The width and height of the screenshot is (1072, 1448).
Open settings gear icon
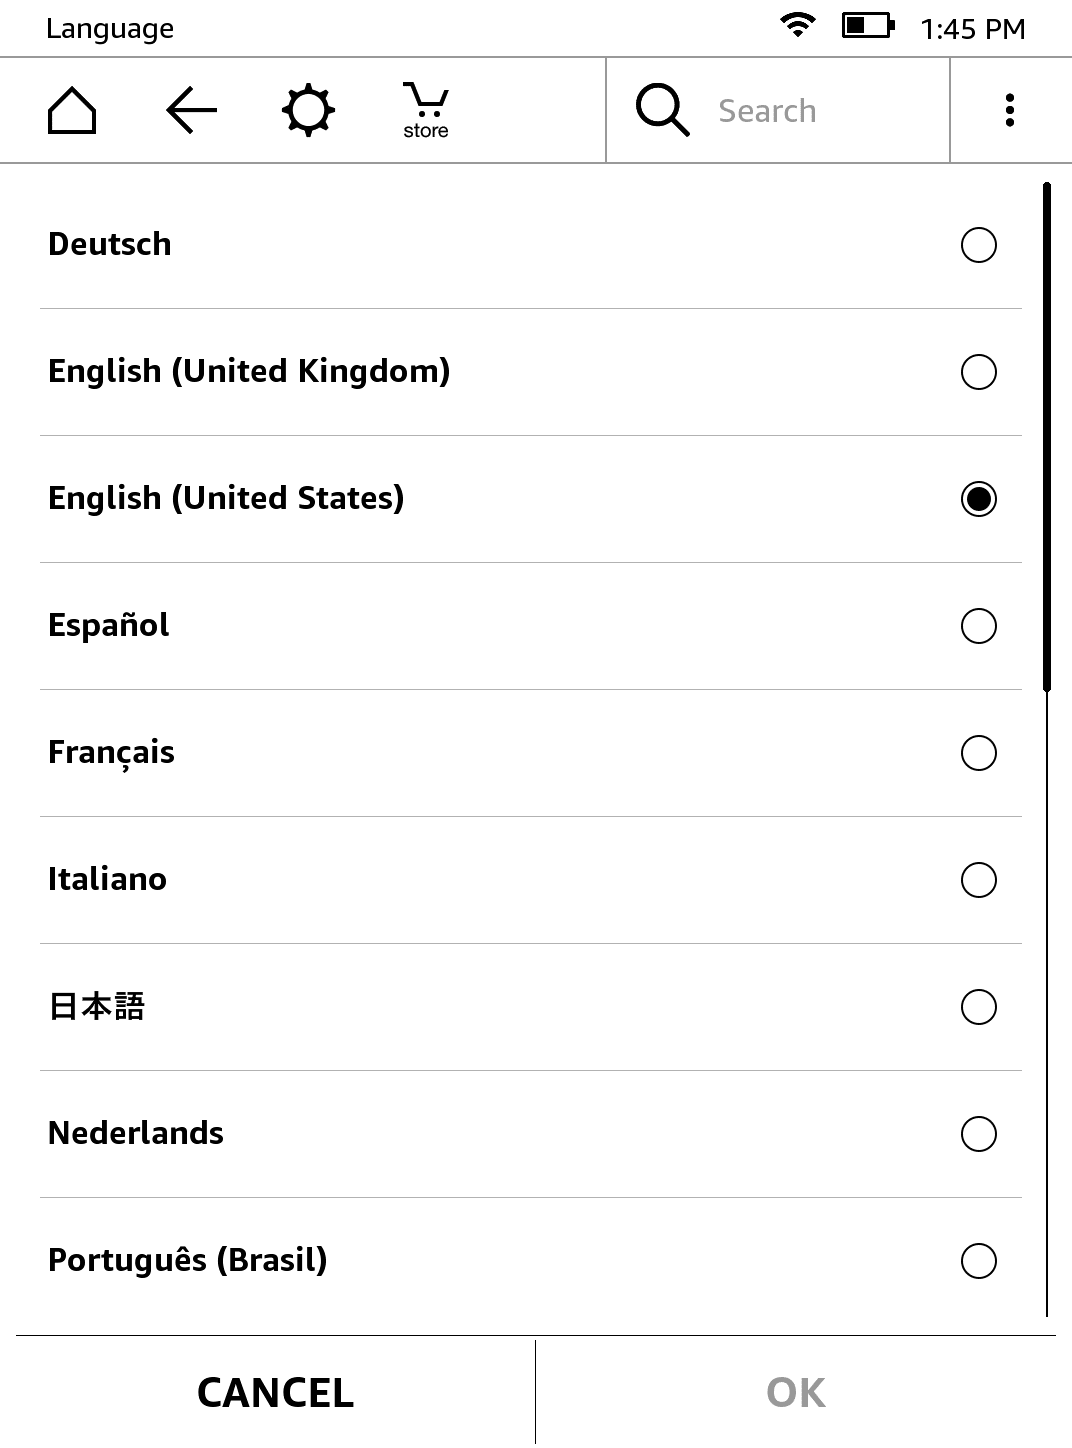pos(308,110)
